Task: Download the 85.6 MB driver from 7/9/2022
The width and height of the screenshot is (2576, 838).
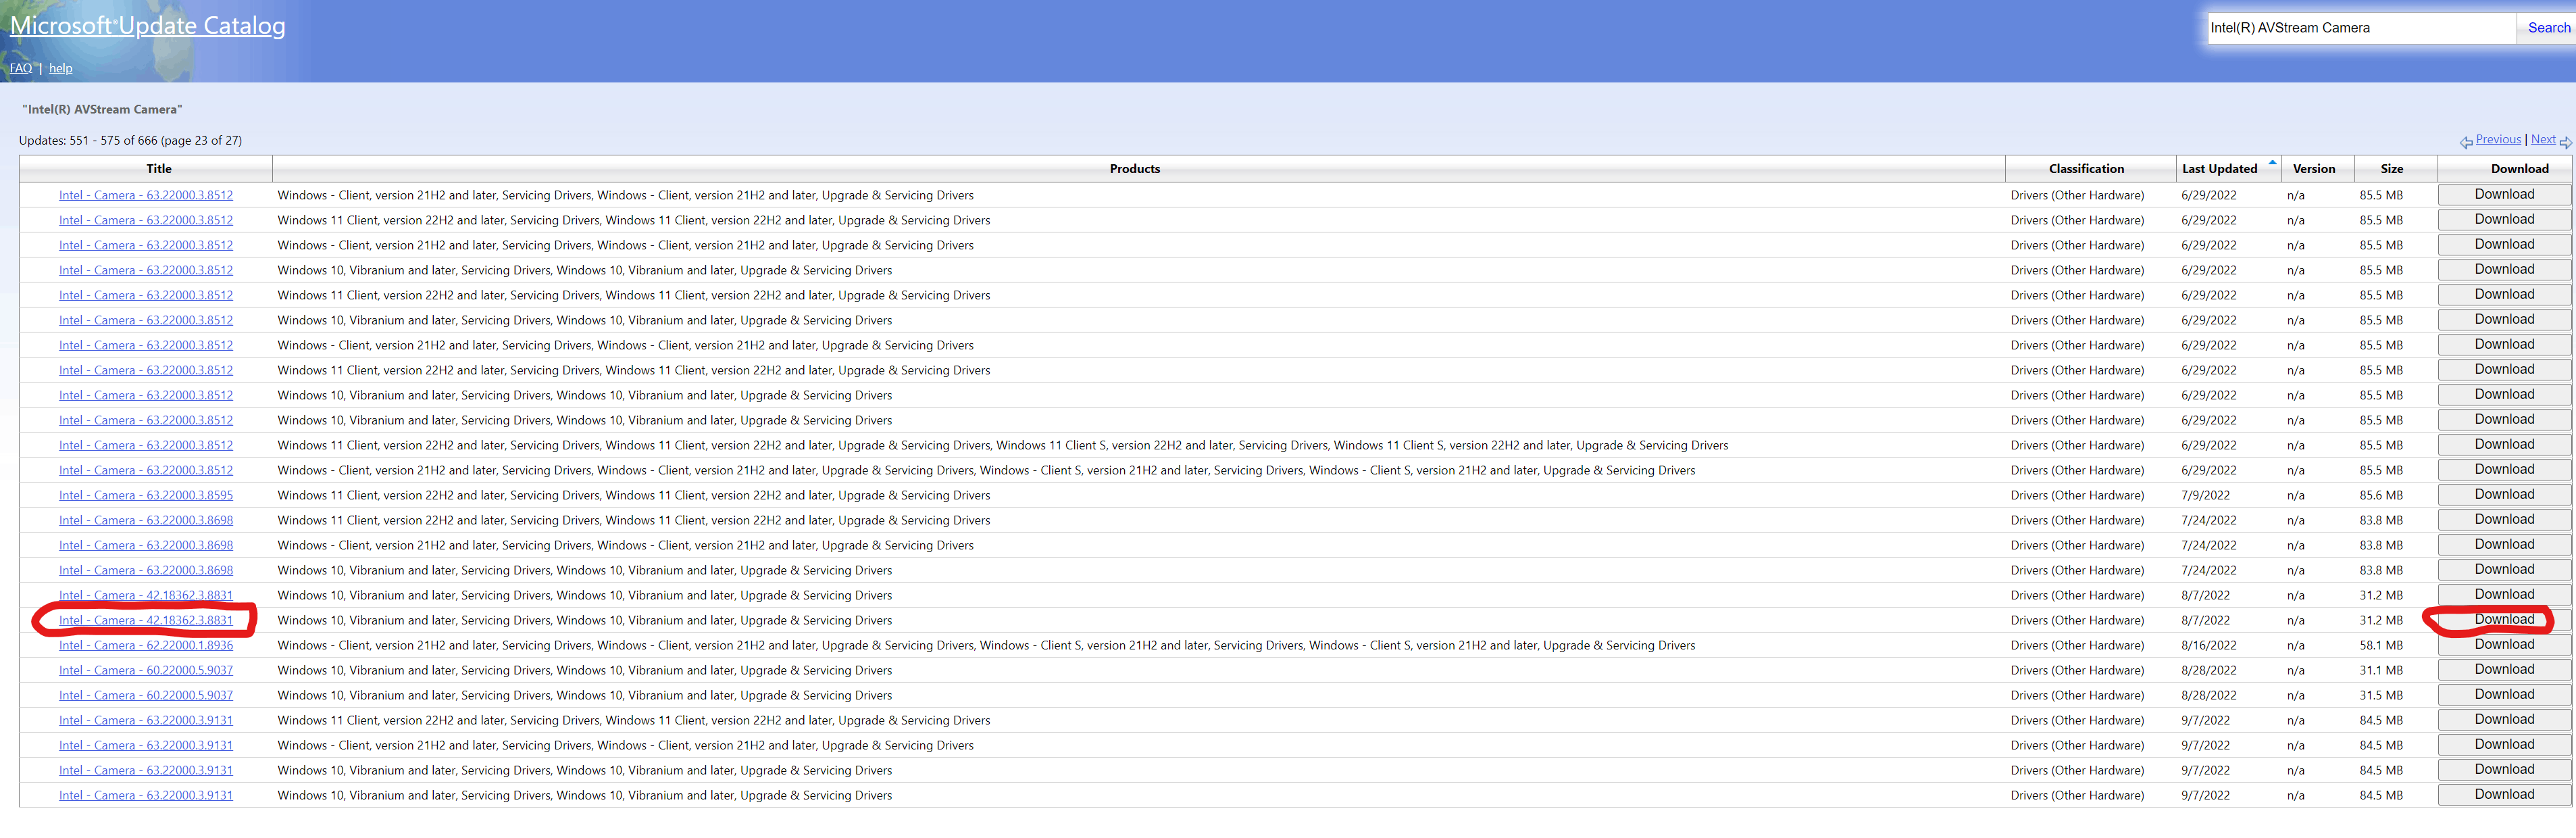Action: [x=2504, y=494]
